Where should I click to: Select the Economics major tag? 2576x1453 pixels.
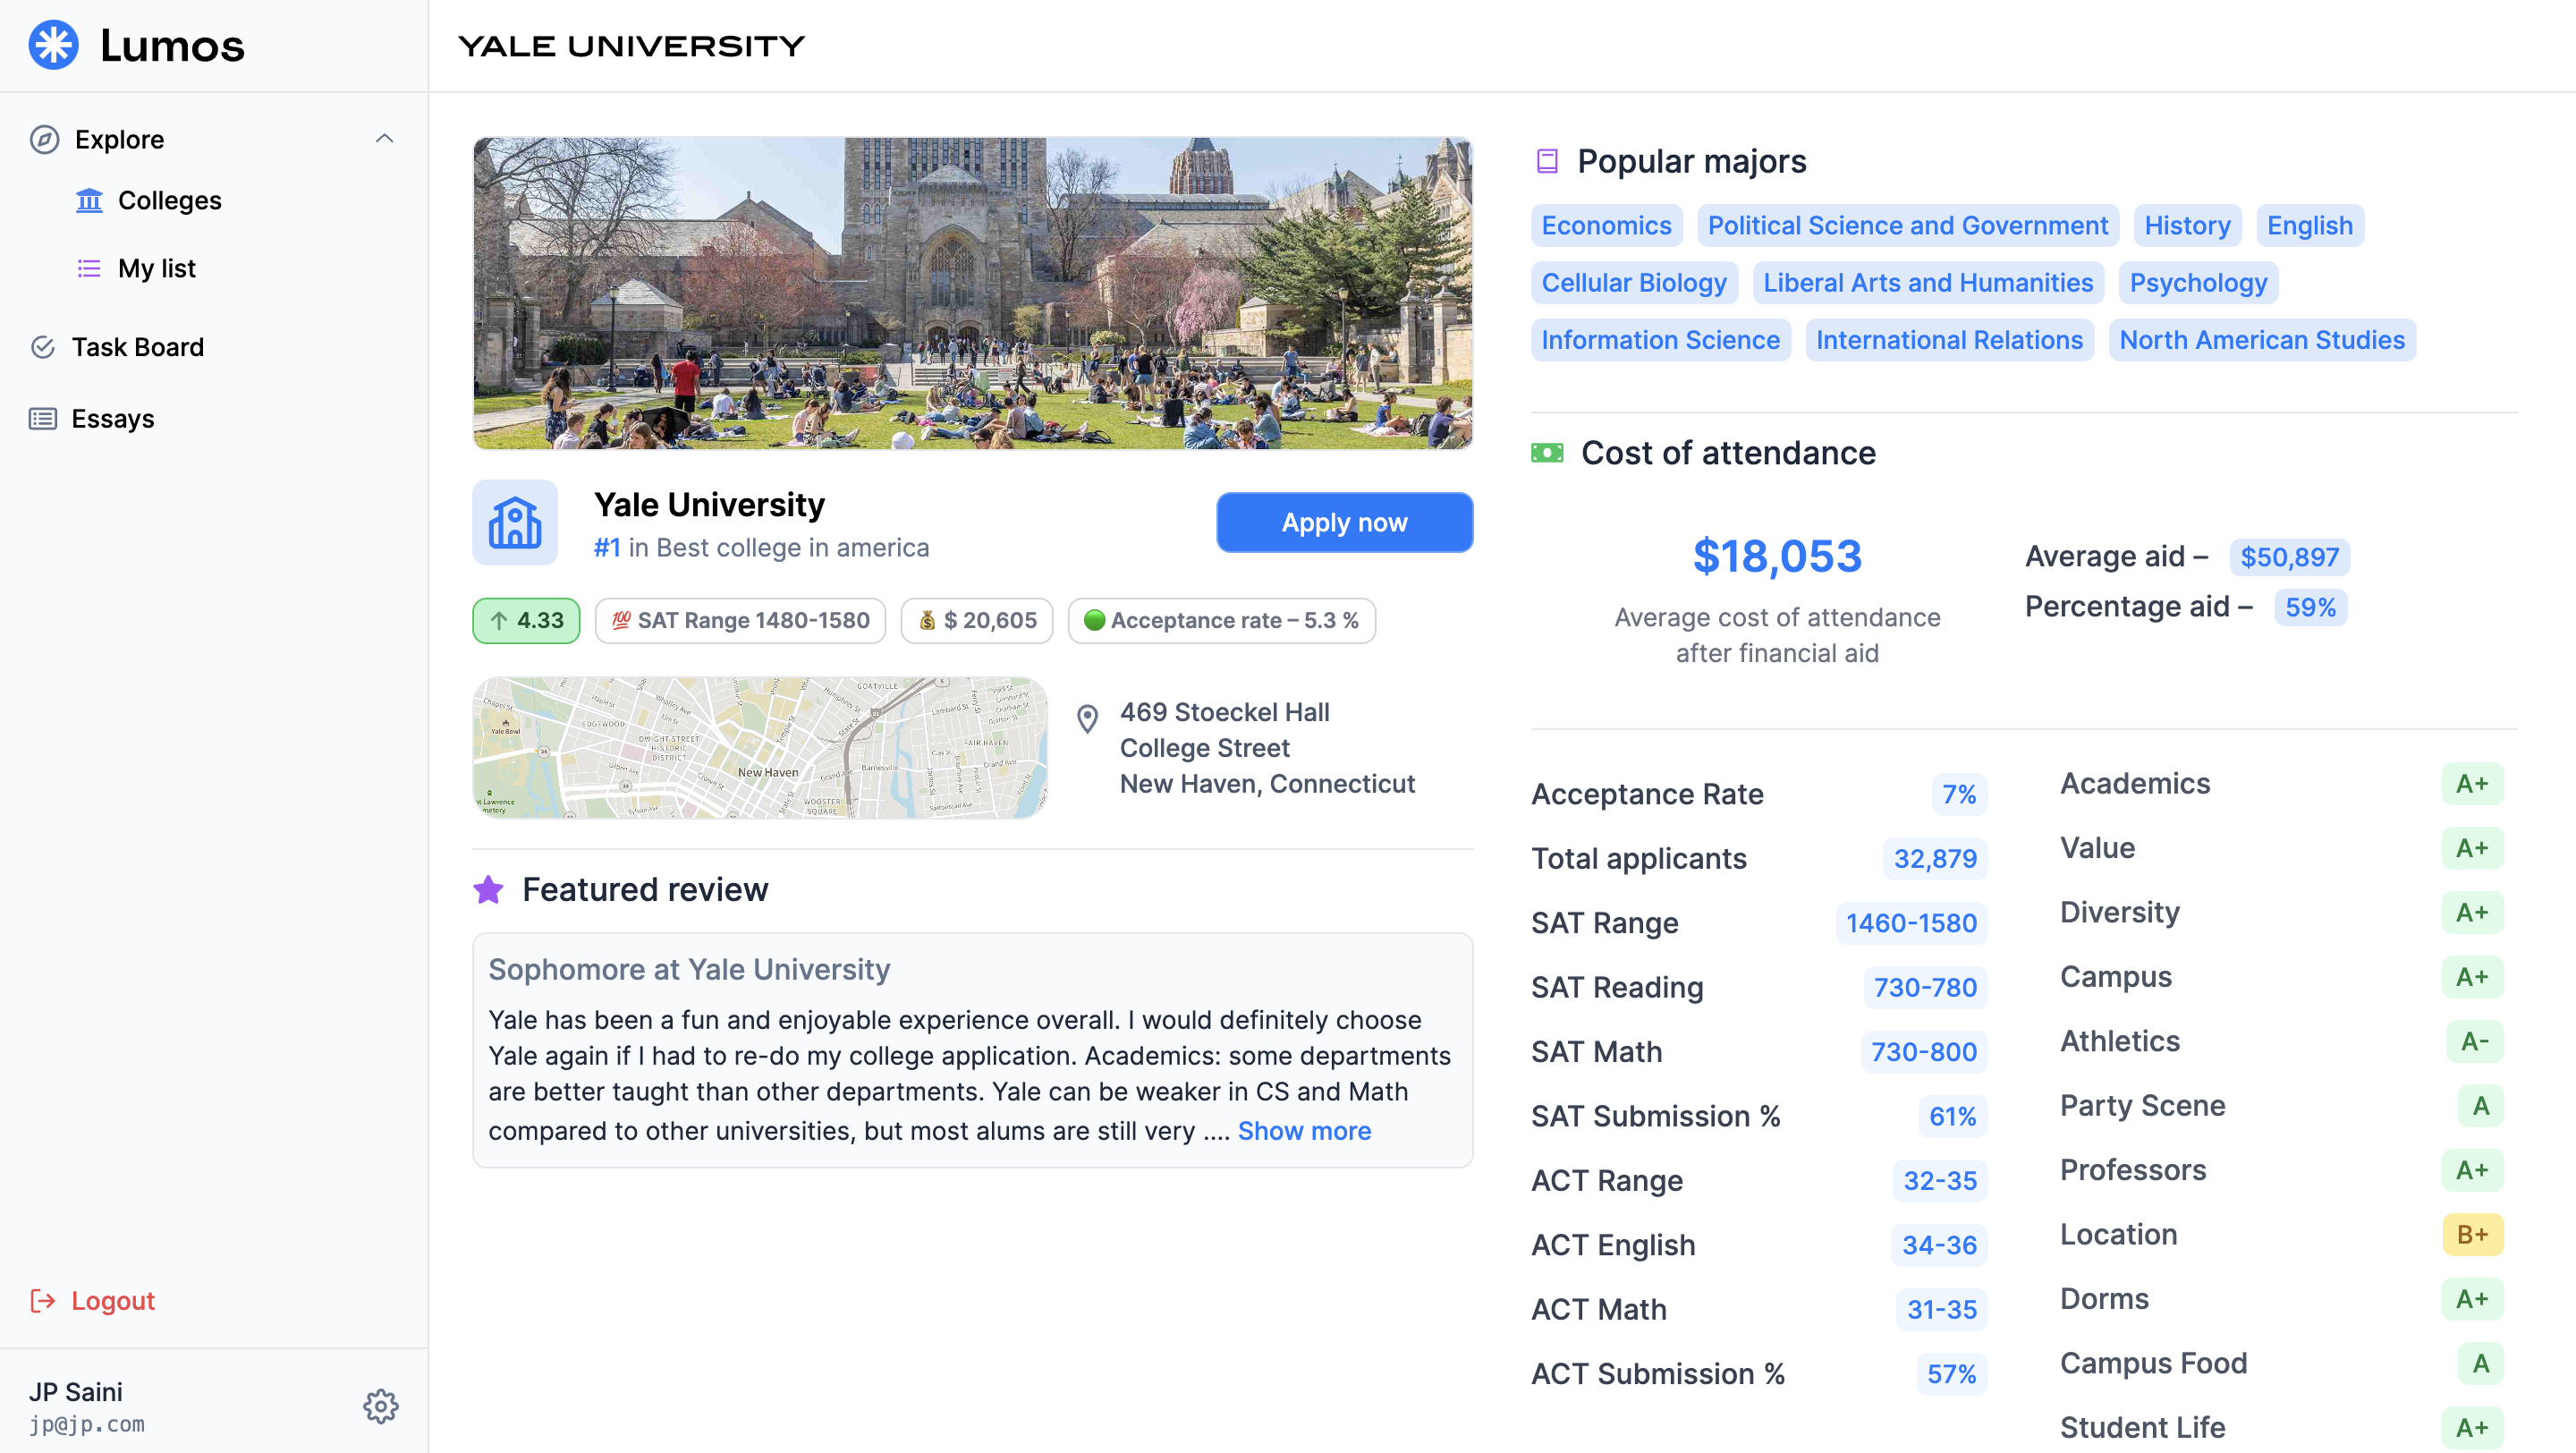pos(1606,226)
